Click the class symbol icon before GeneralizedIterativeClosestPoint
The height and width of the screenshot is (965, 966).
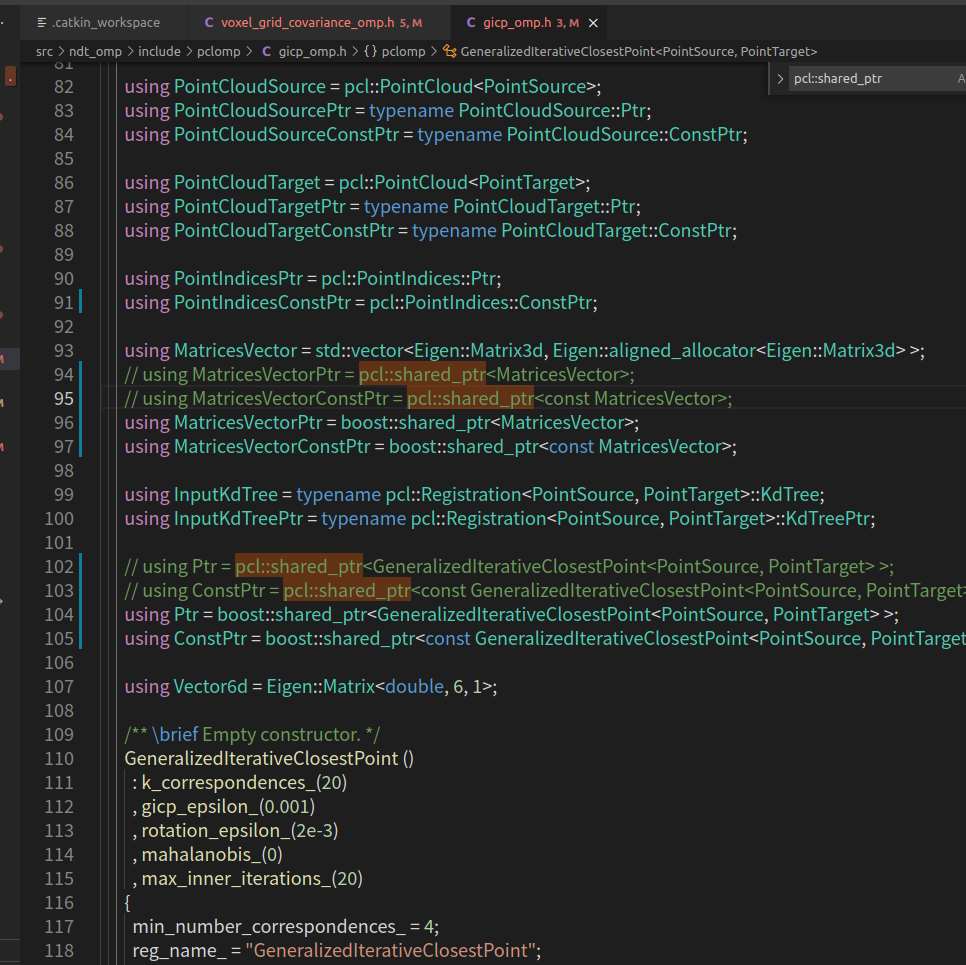(450, 52)
